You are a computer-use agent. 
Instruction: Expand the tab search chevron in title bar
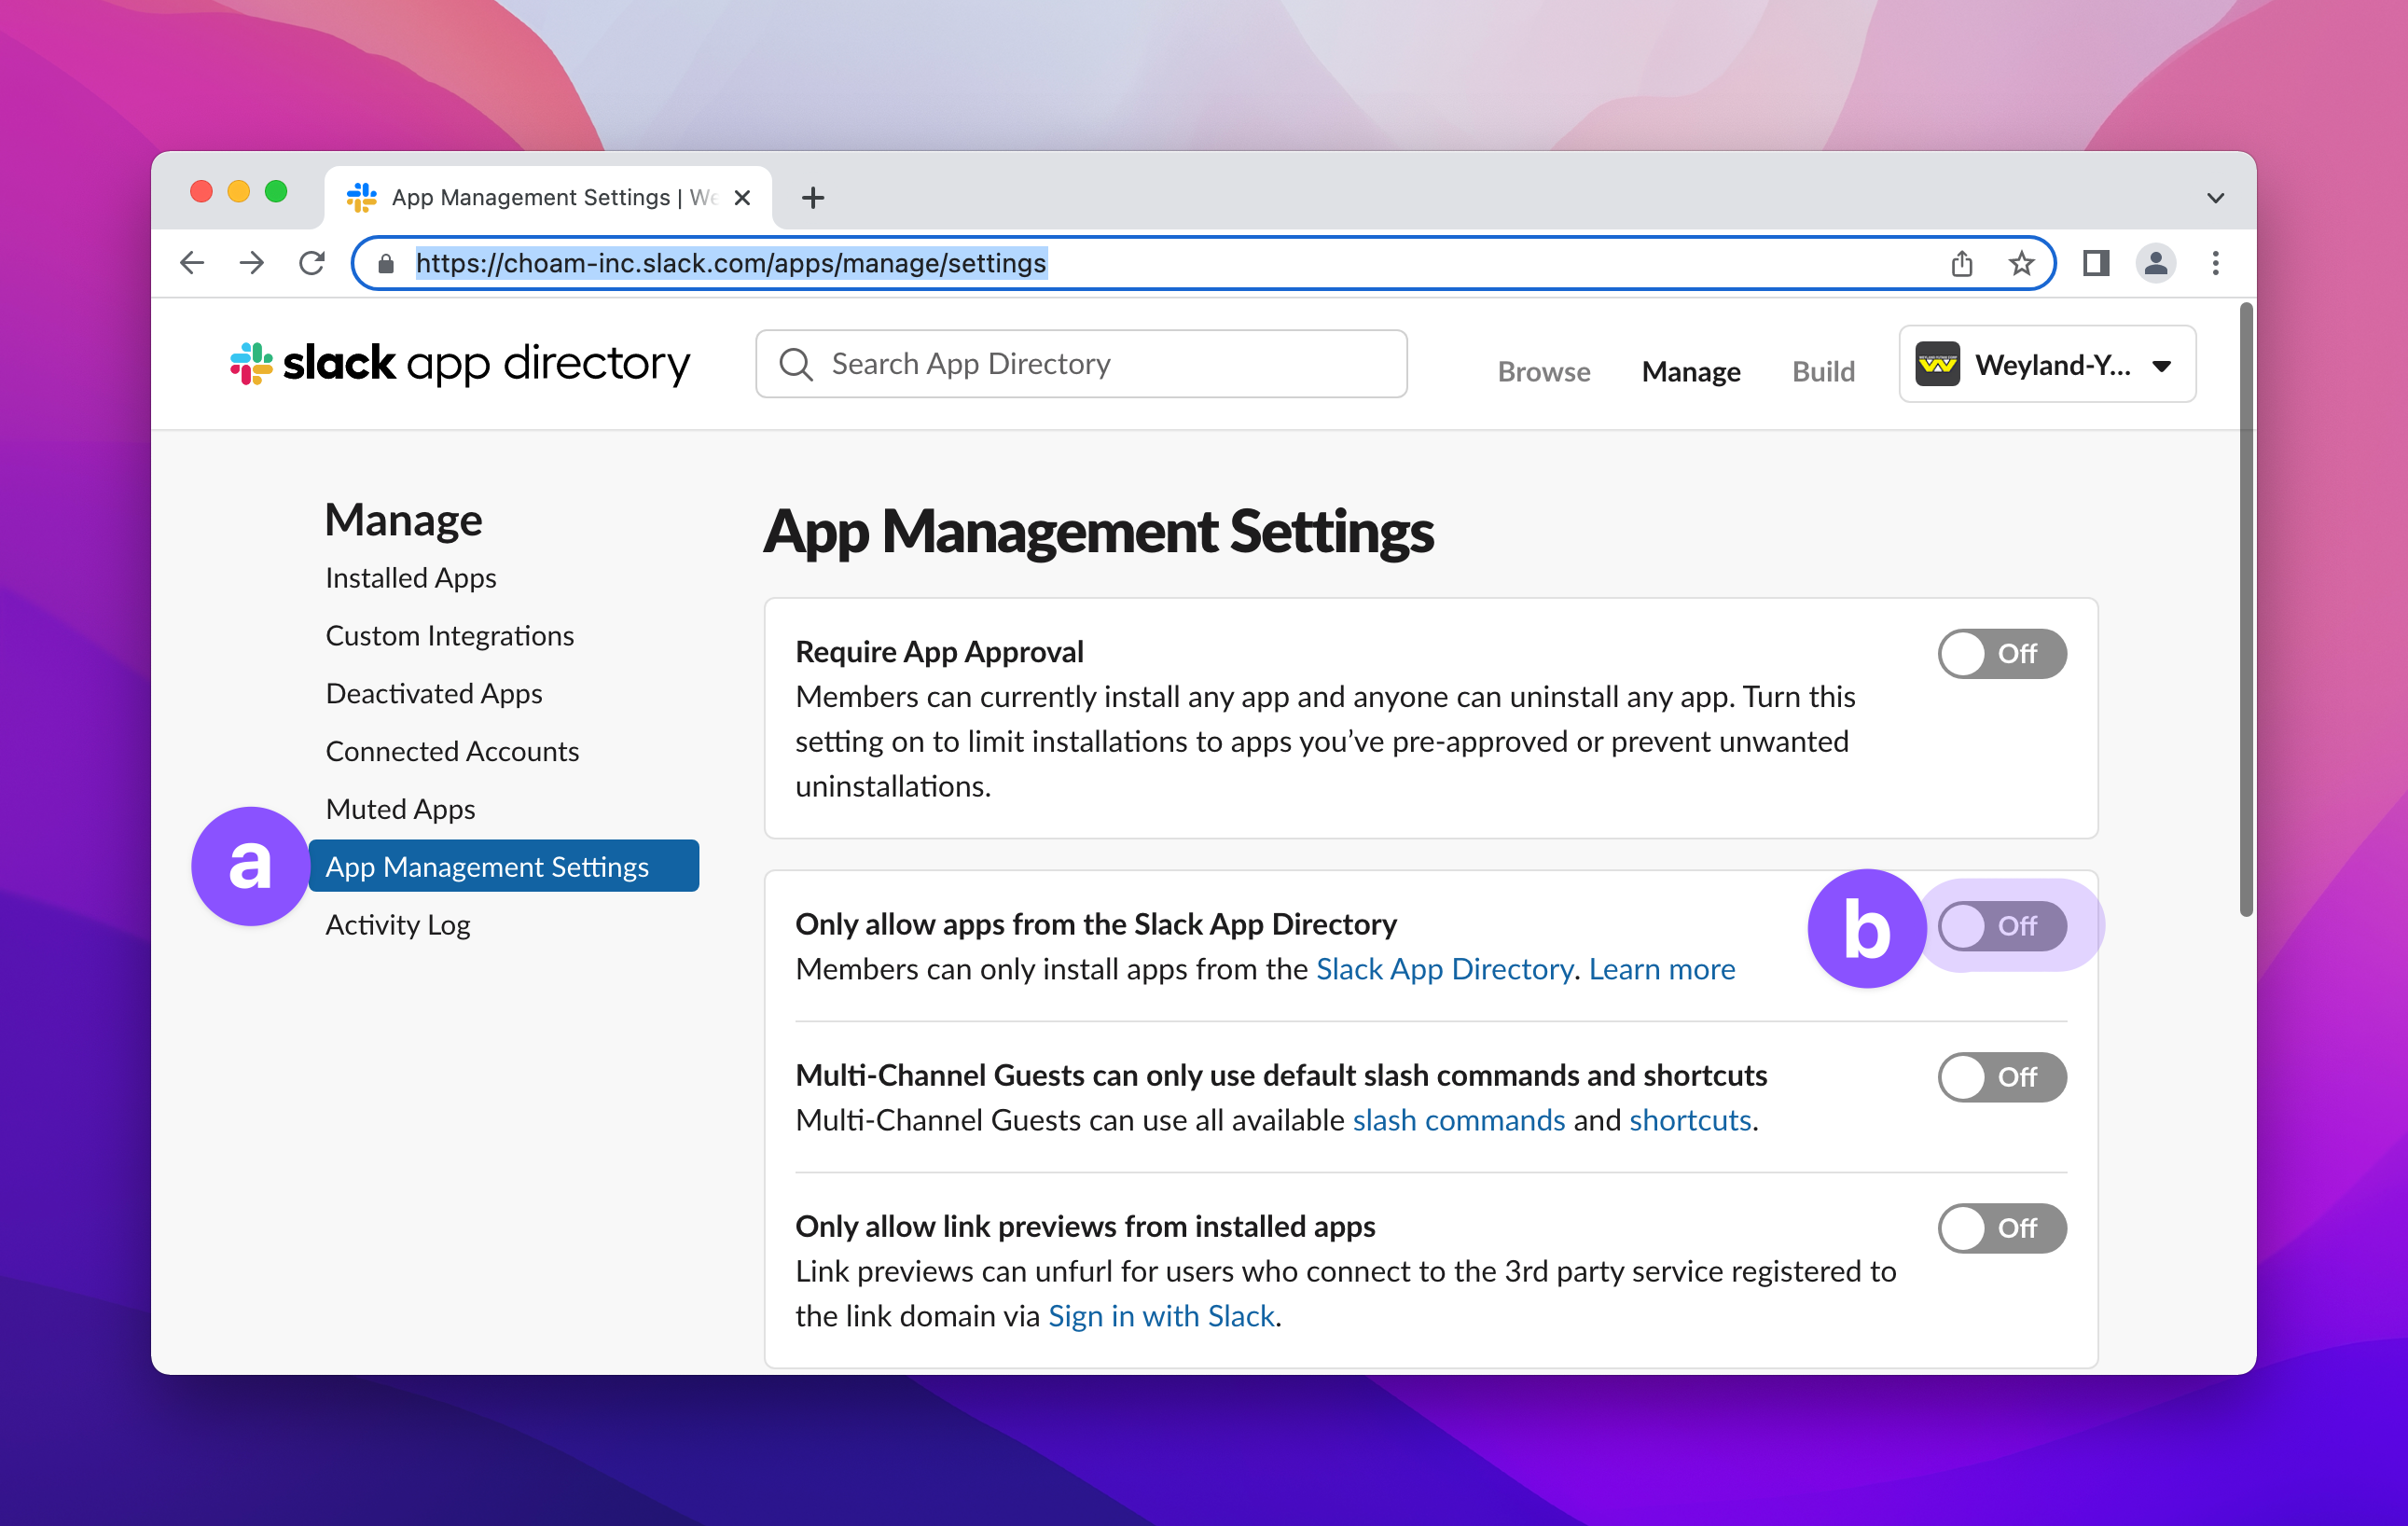tap(2215, 198)
